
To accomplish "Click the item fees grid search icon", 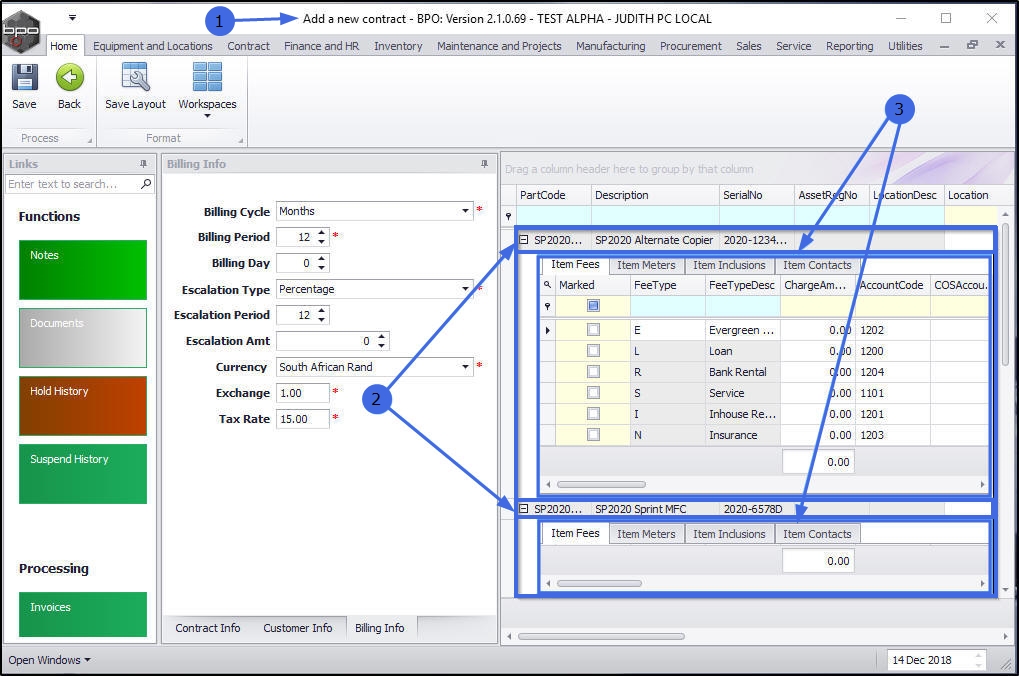I will point(547,285).
